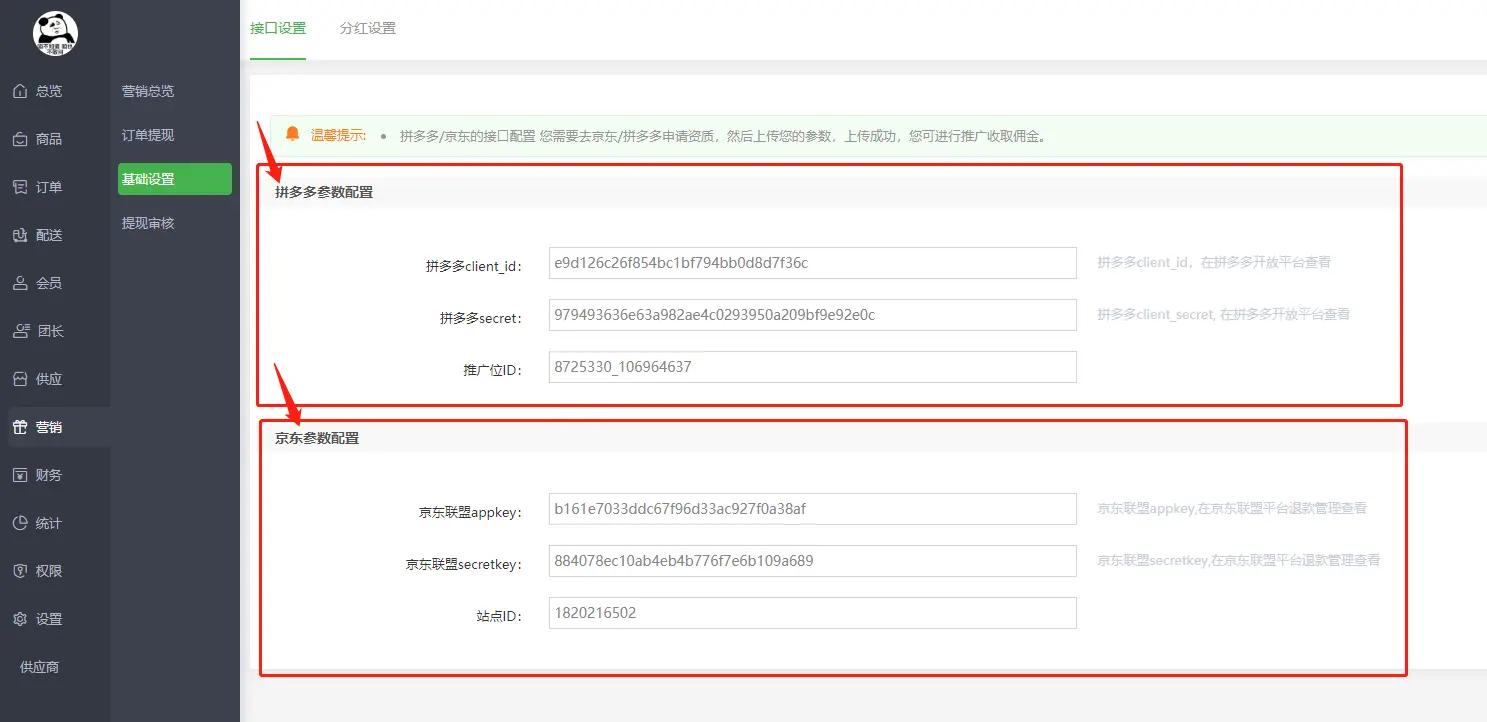
Task: Click the 拼多多client_id input field
Action: (813, 263)
